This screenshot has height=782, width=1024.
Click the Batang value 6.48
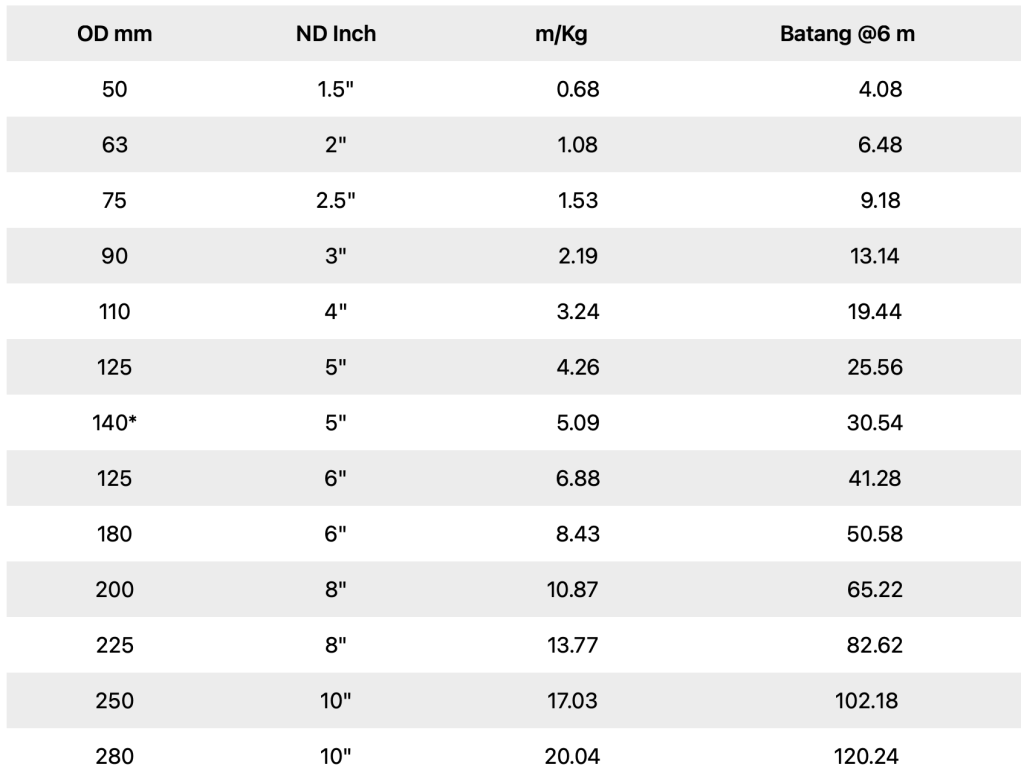[x=880, y=145]
